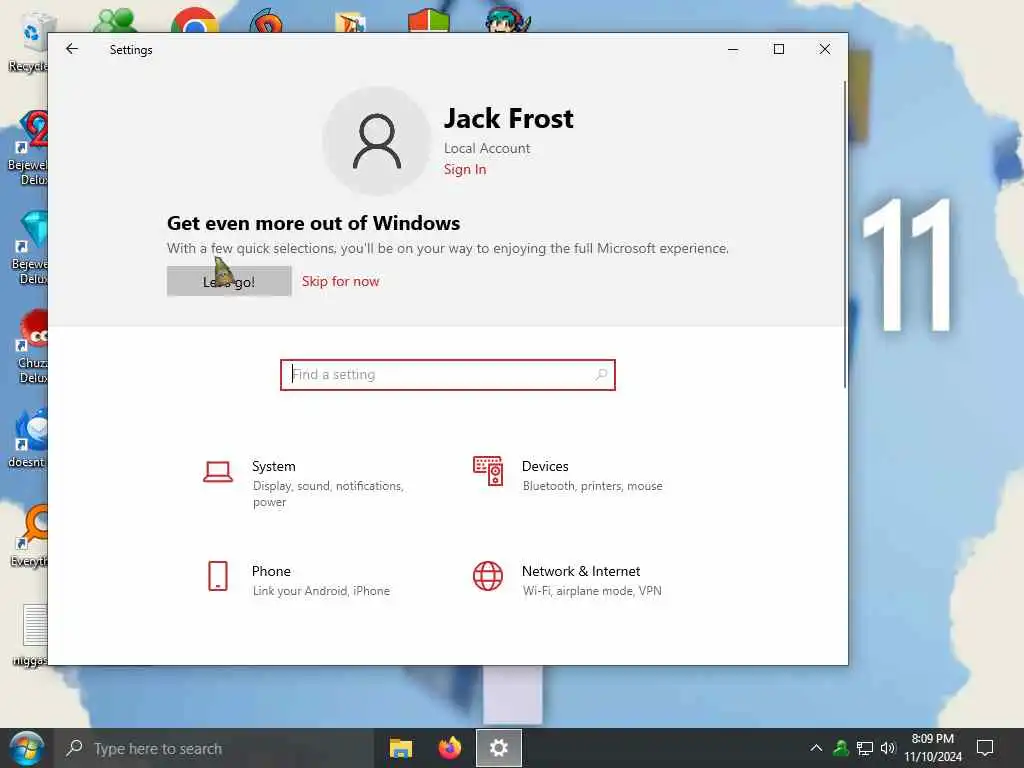The height and width of the screenshot is (768, 1024).
Task: Open the System category title
Action: pyautogui.click(x=274, y=466)
